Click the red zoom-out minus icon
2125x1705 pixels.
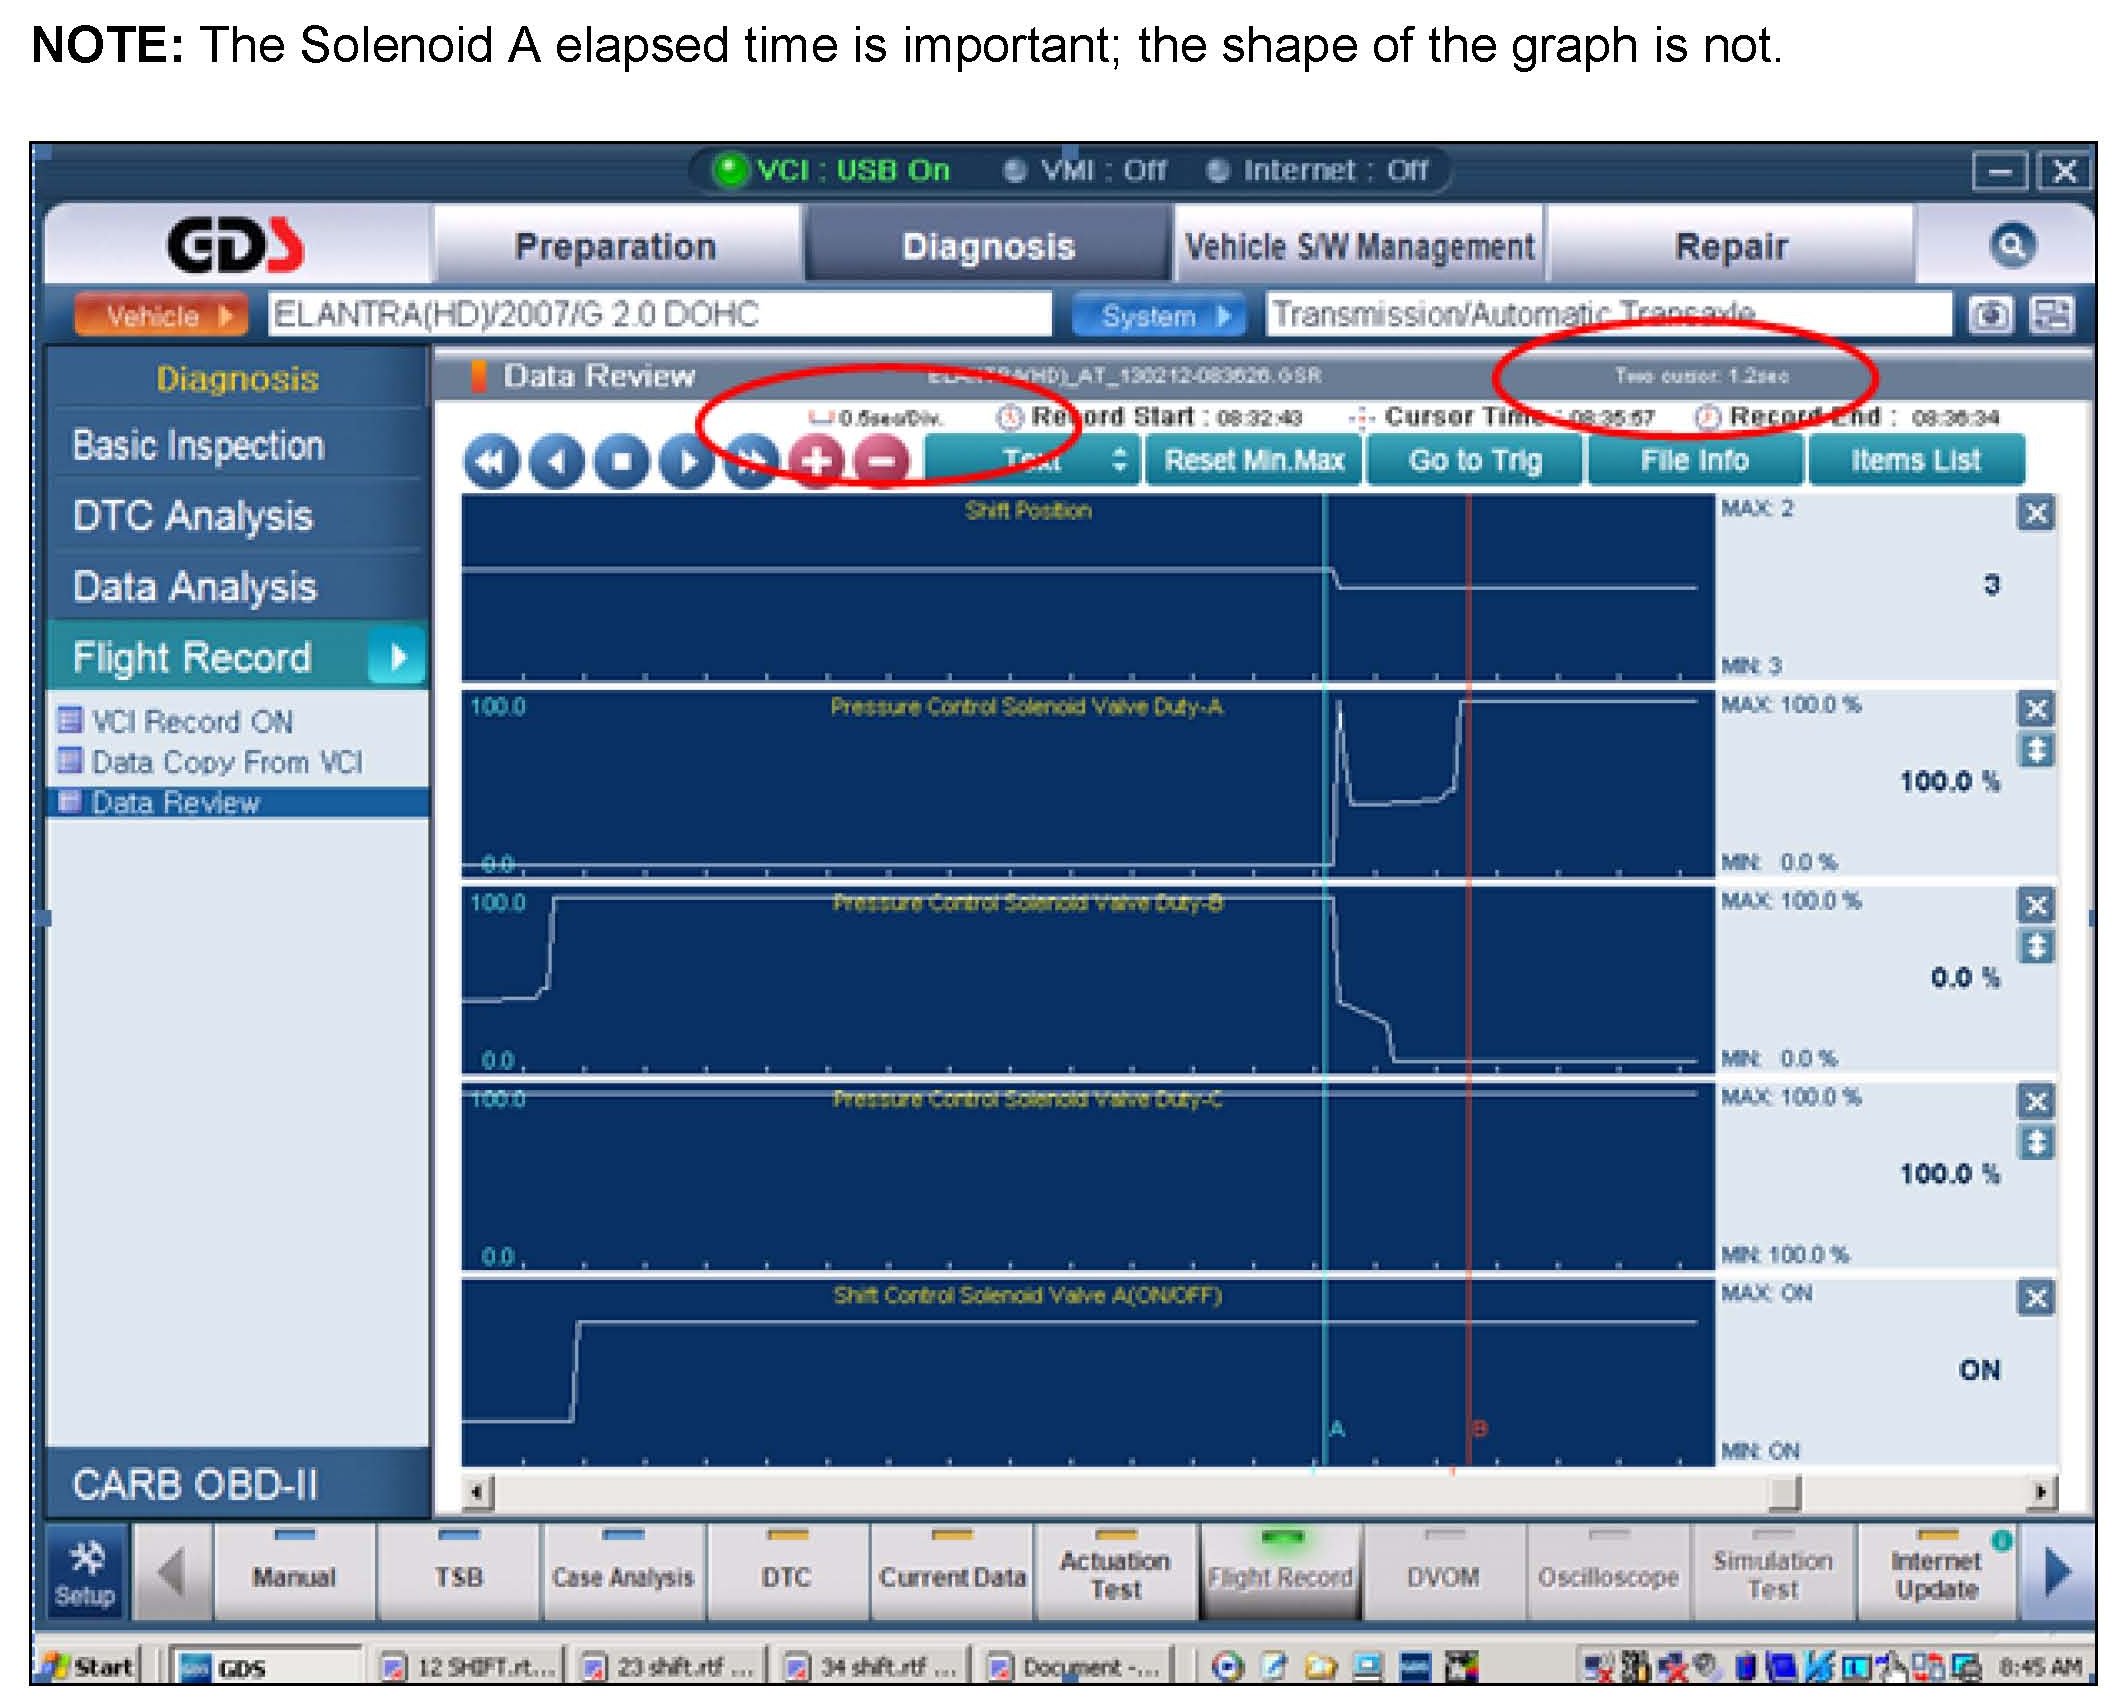(881, 461)
